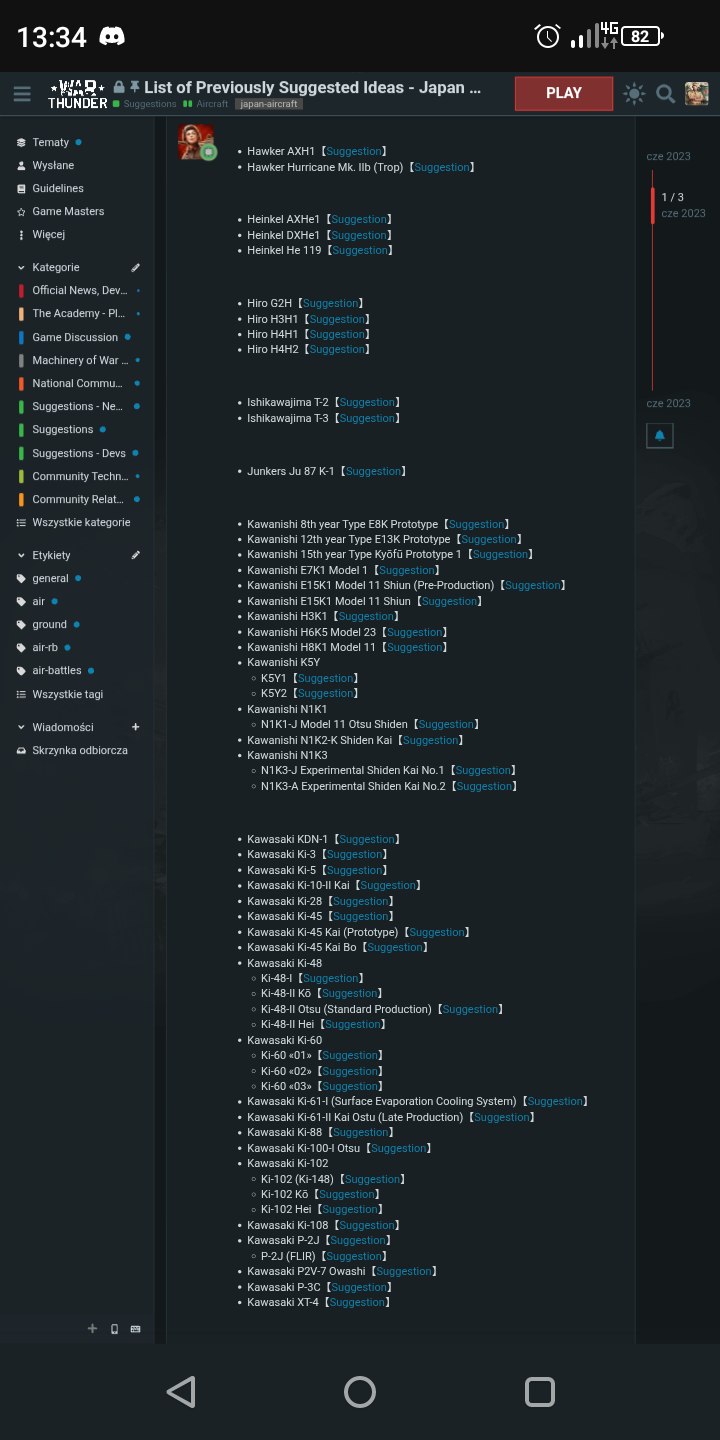720x1440 pixels.
Task: Open Więcej menu in sidebar
Action: (x=48, y=235)
